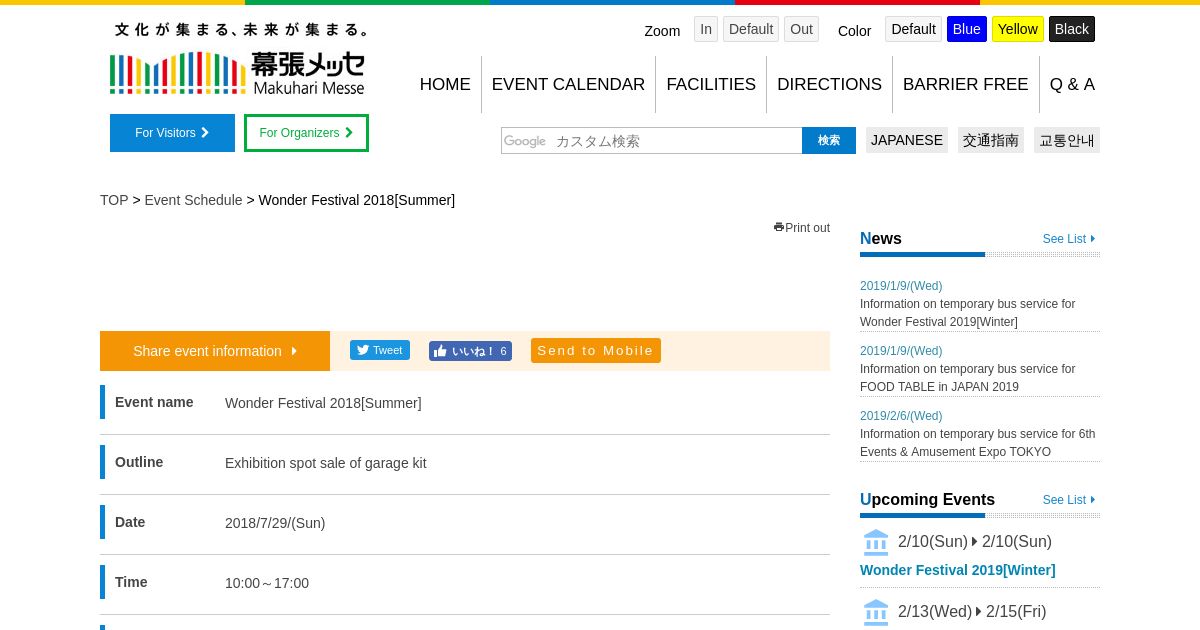Click the Twitter bird Tweet button

(380, 350)
